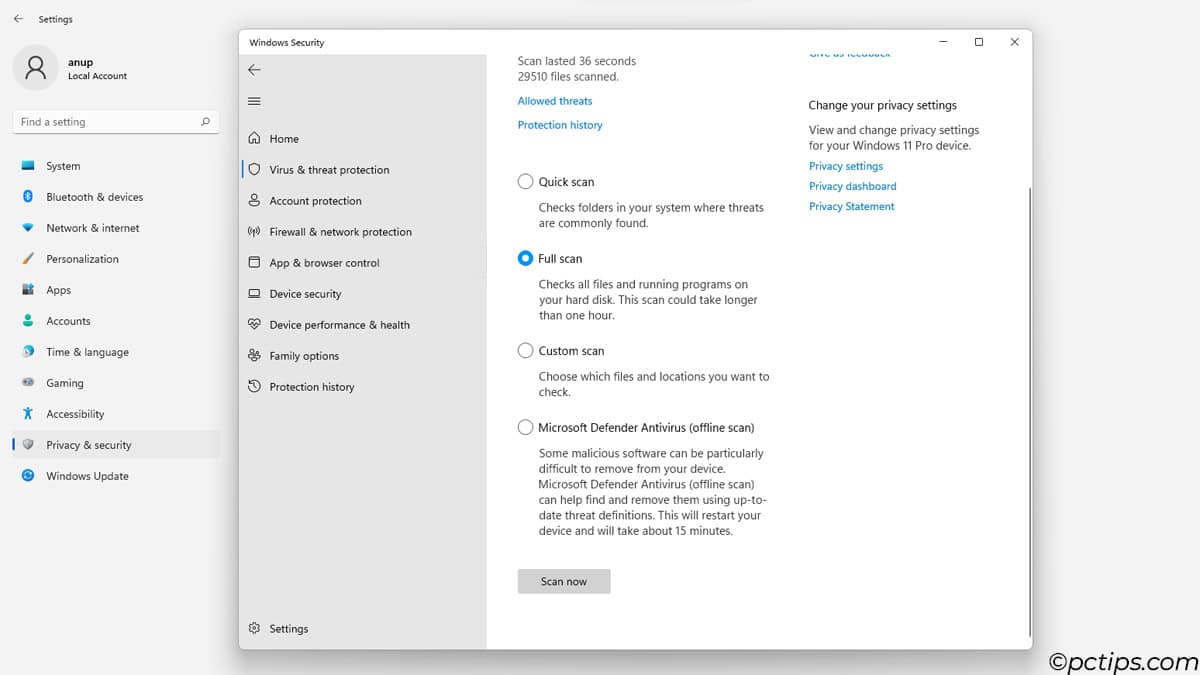Select Personalization in Settings sidebar
The image size is (1200, 675).
coord(82,259)
